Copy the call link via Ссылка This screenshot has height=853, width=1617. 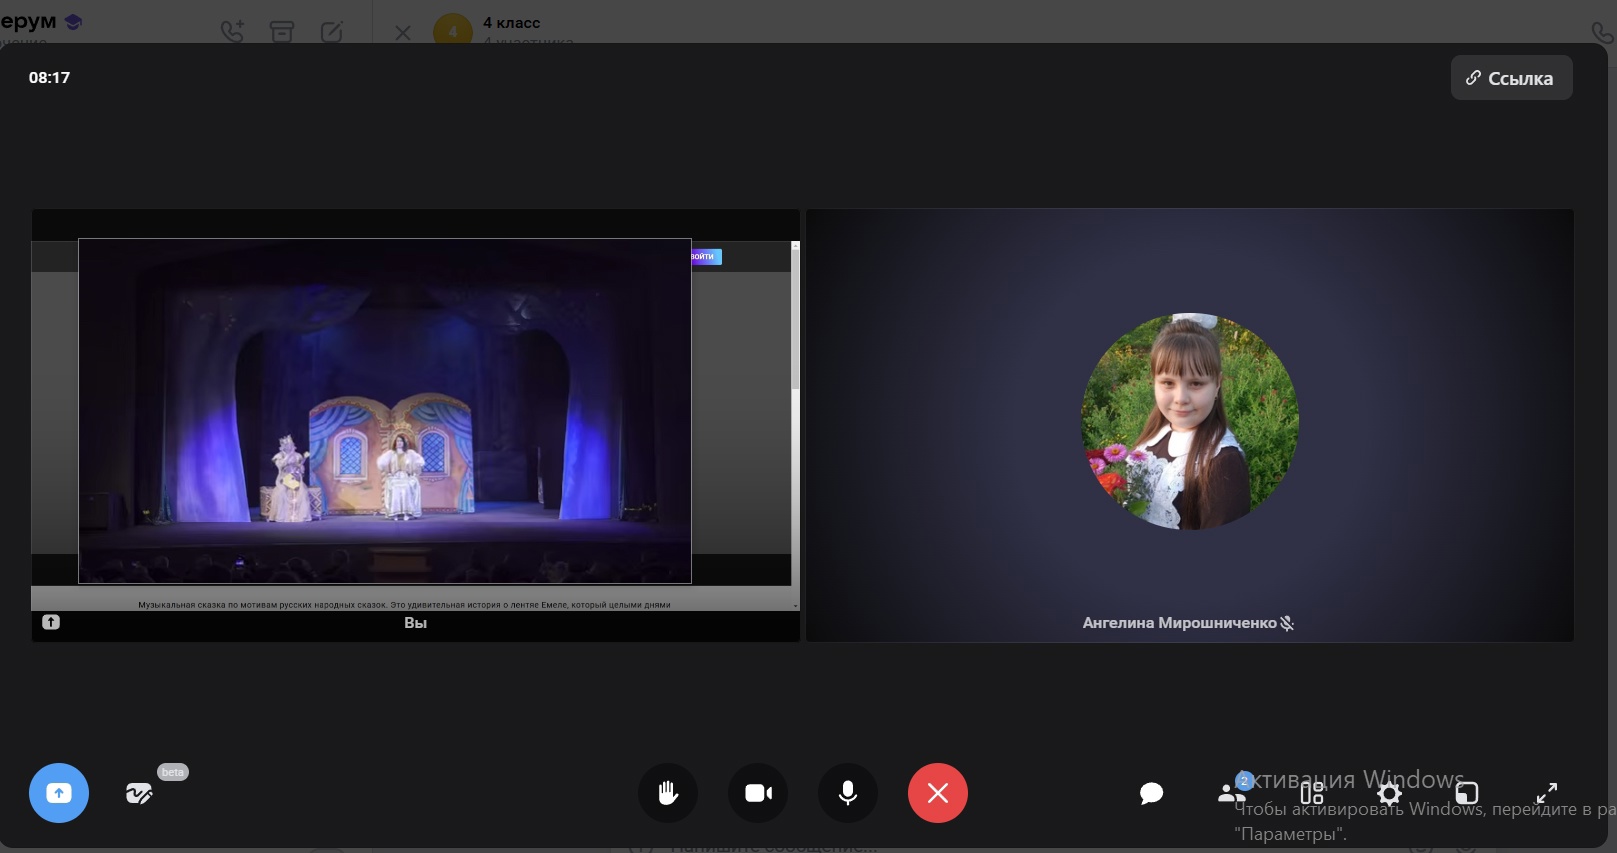pyautogui.click(x=1511, y=78)
